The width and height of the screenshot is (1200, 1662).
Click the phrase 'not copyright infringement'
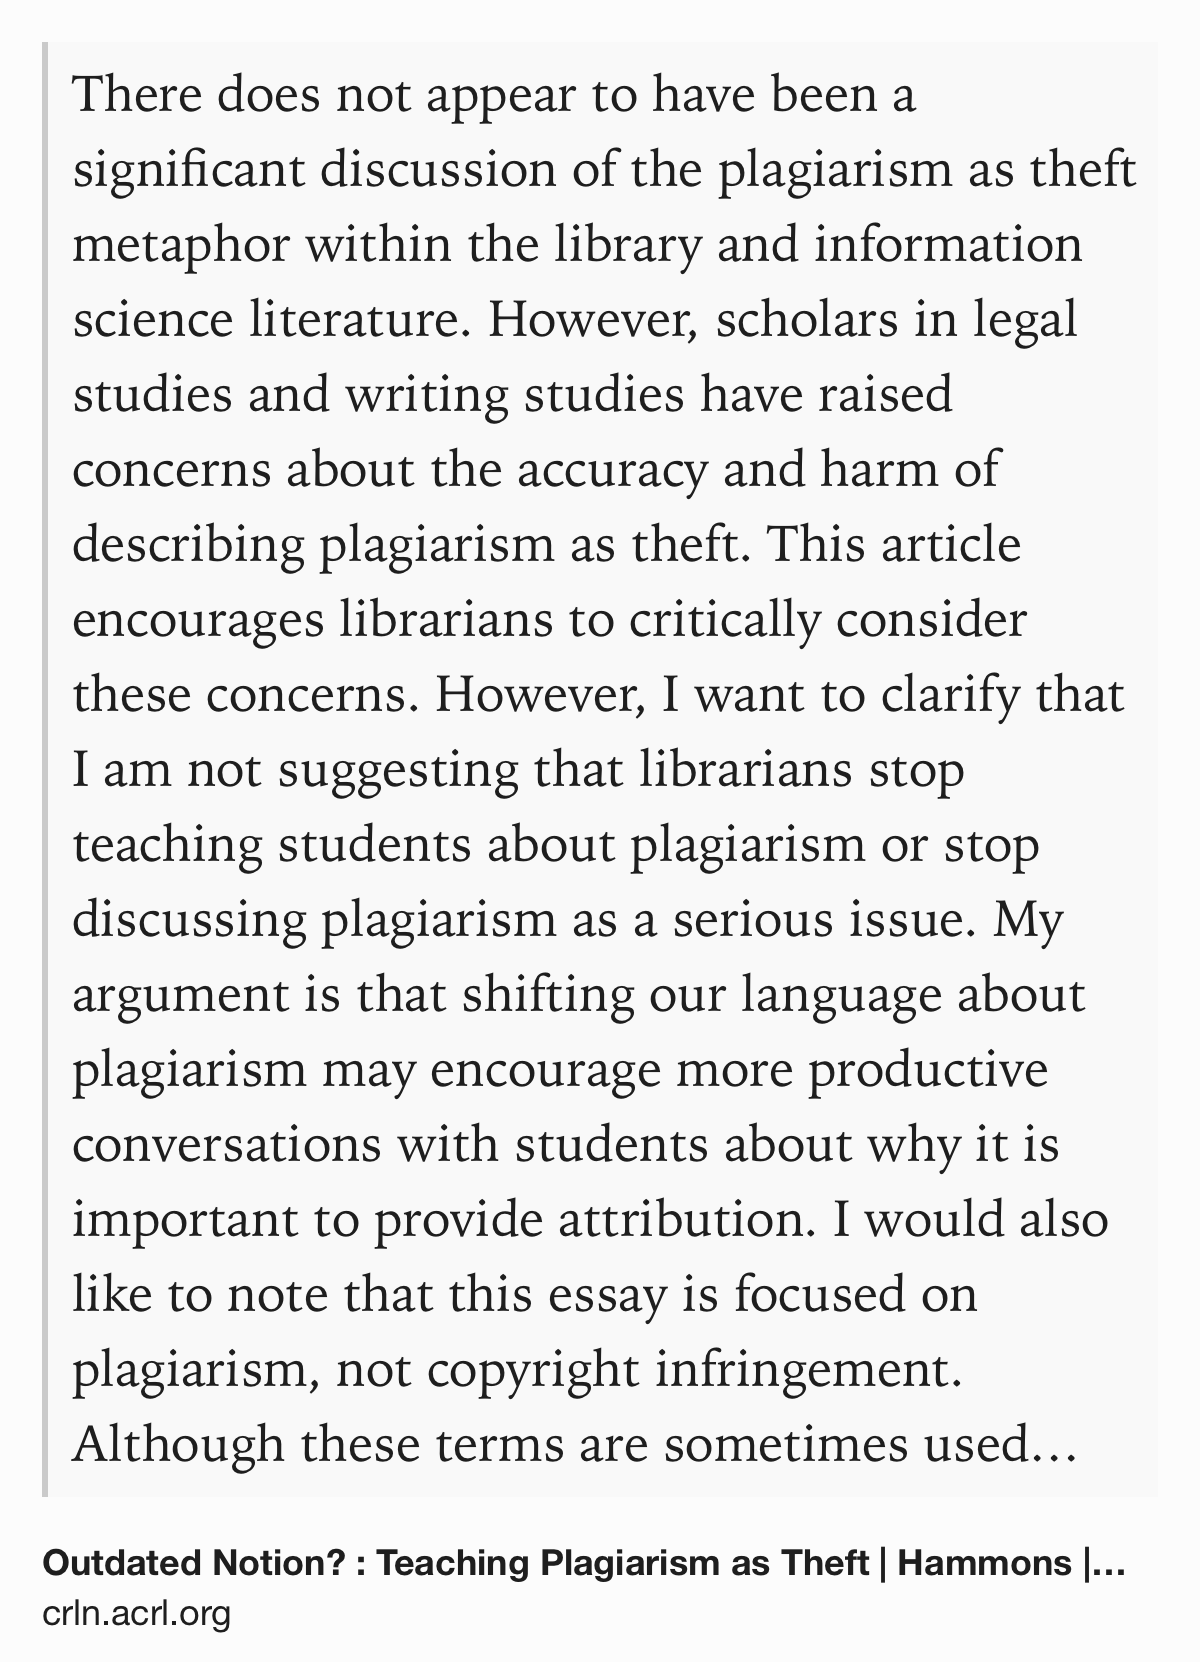(x=641, y=1372)
